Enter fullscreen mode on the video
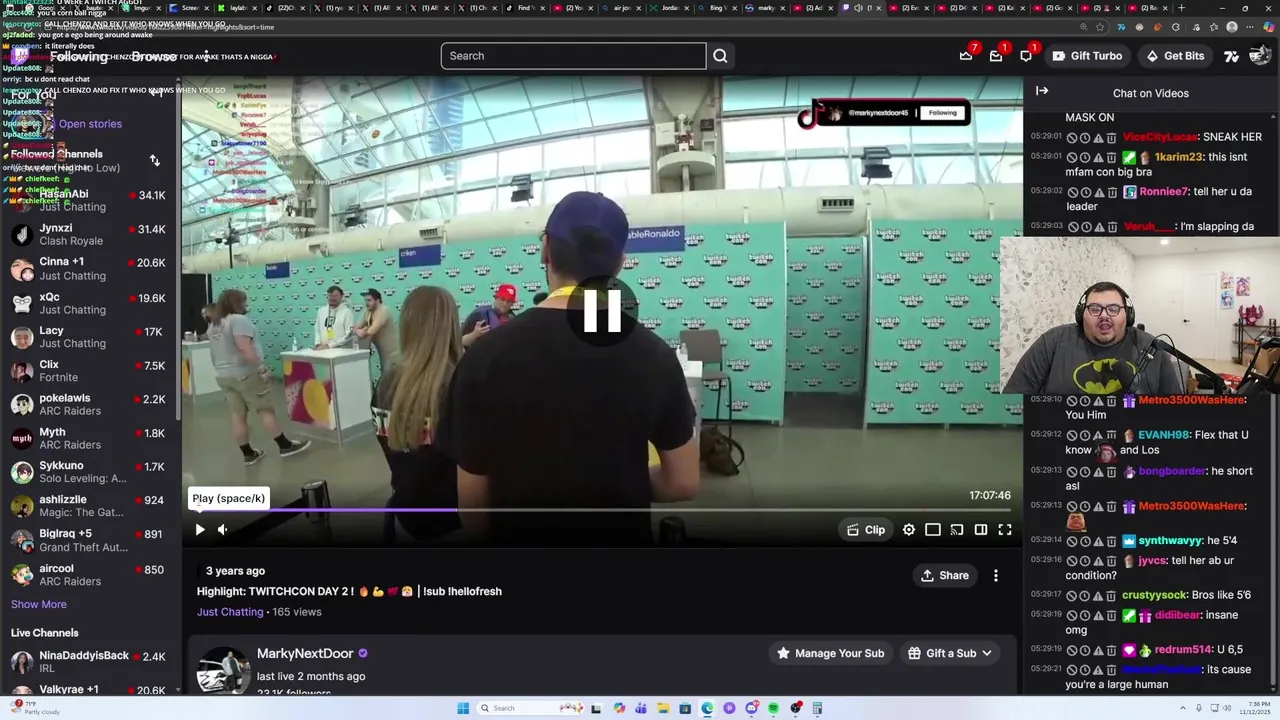This screenshot has height=720, width=1280. (x=1005, y=530)
